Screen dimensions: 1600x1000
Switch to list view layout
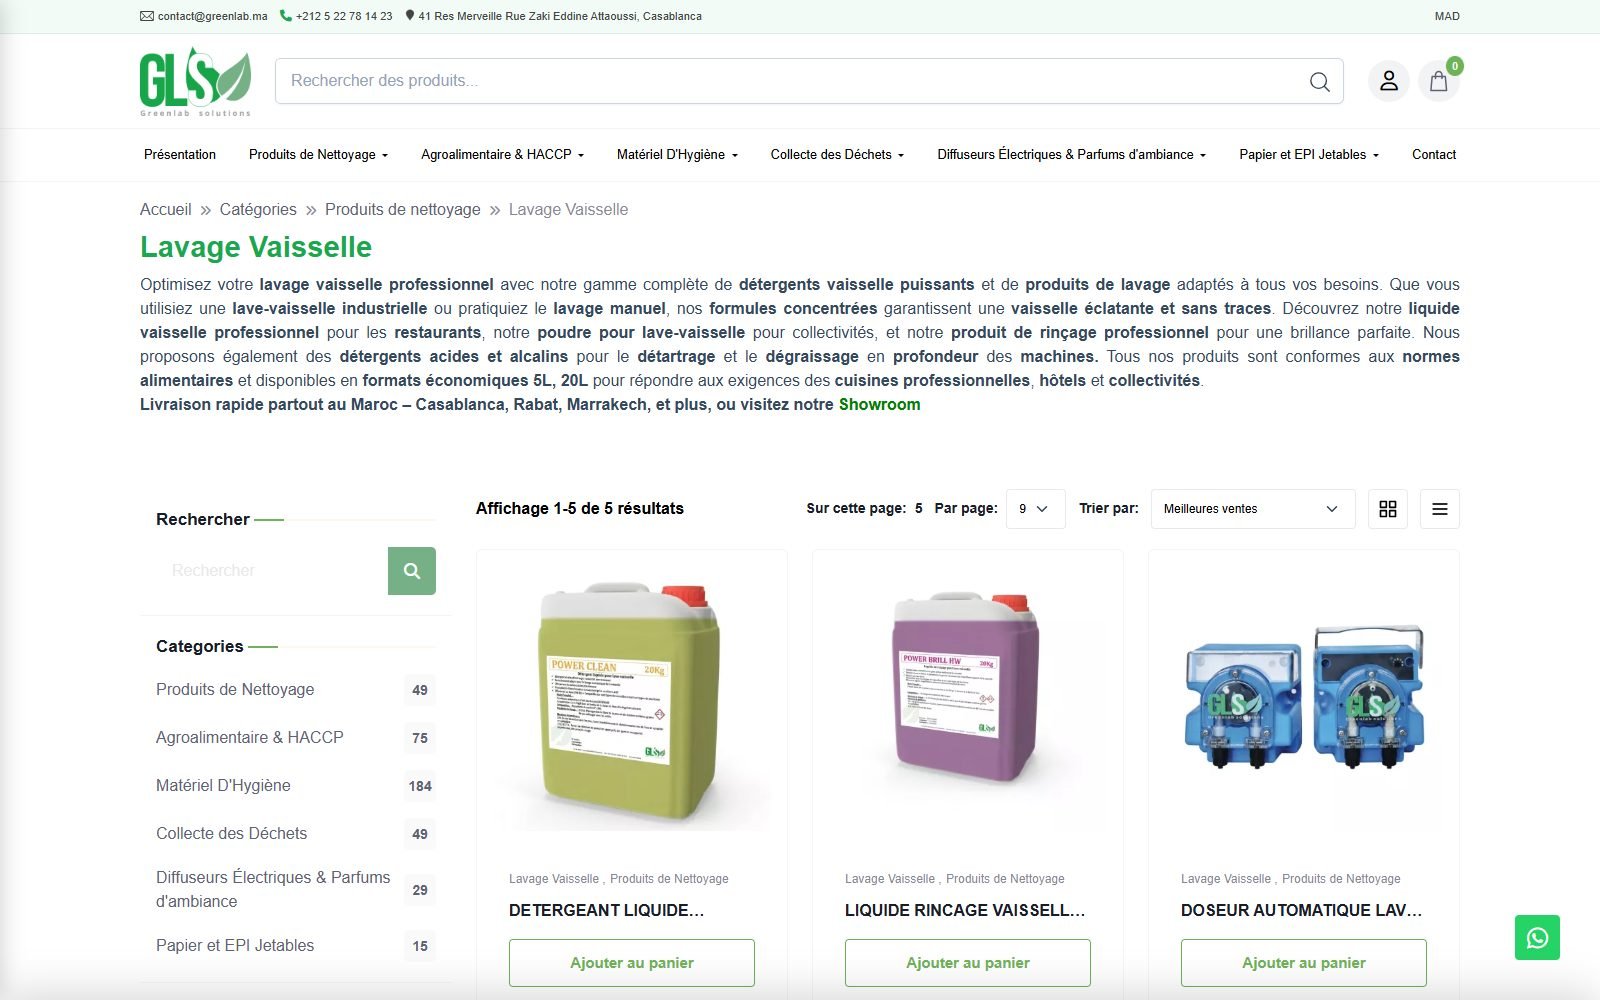(1440, 509)
